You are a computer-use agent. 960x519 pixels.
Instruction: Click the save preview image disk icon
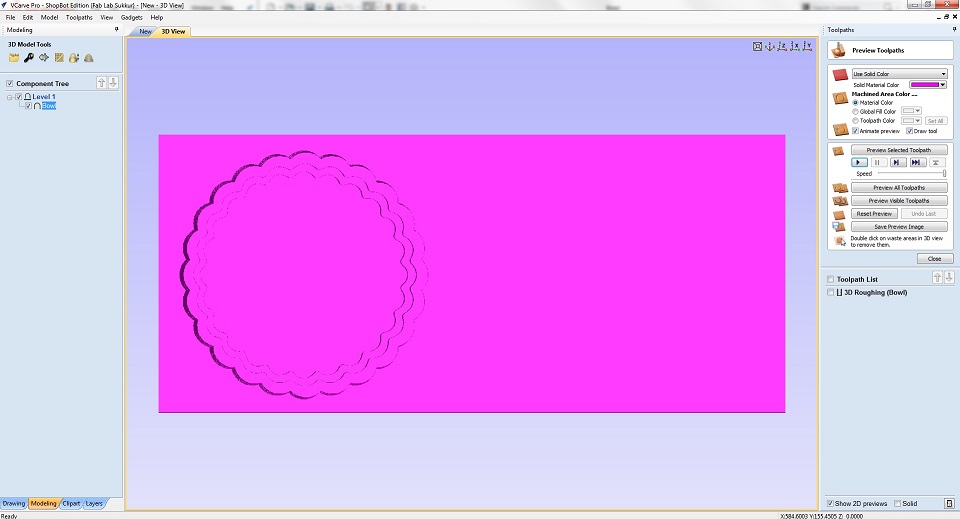coord(839,226)
